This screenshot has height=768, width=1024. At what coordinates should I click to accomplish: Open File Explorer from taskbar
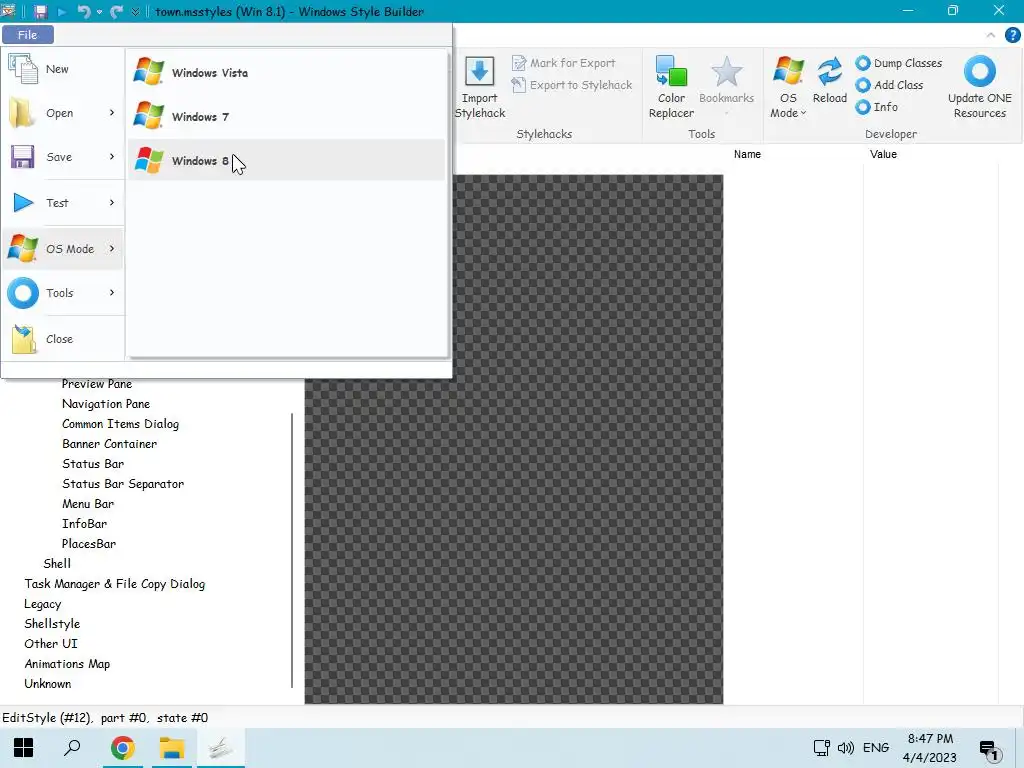pos(172,748)
